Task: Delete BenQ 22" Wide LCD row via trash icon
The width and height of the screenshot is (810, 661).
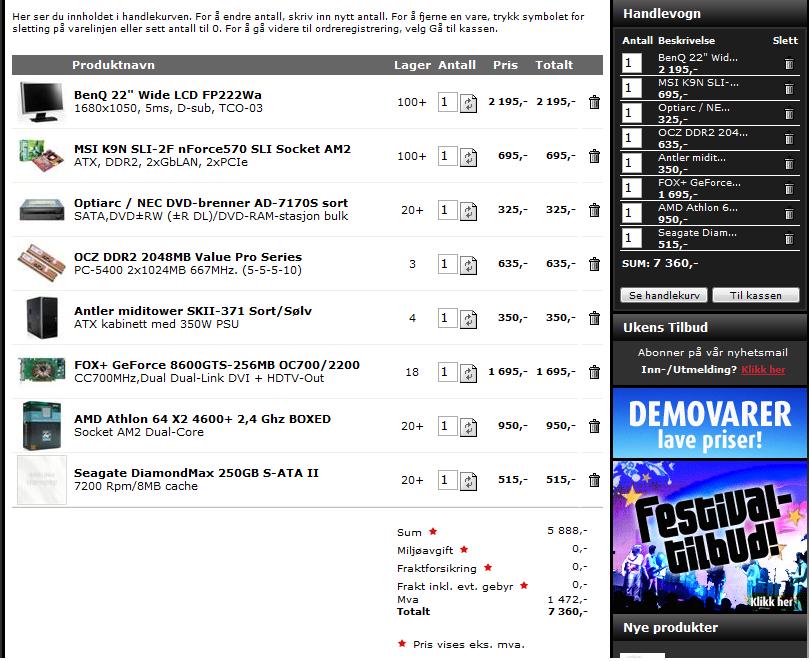Action: coord(594,102)
